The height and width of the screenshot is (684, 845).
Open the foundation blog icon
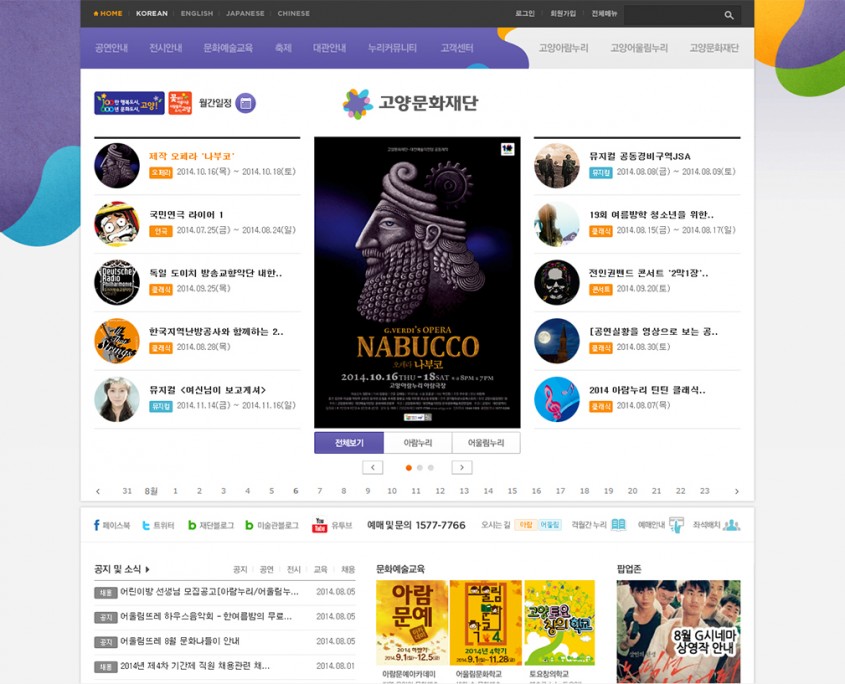pos(192,525)
